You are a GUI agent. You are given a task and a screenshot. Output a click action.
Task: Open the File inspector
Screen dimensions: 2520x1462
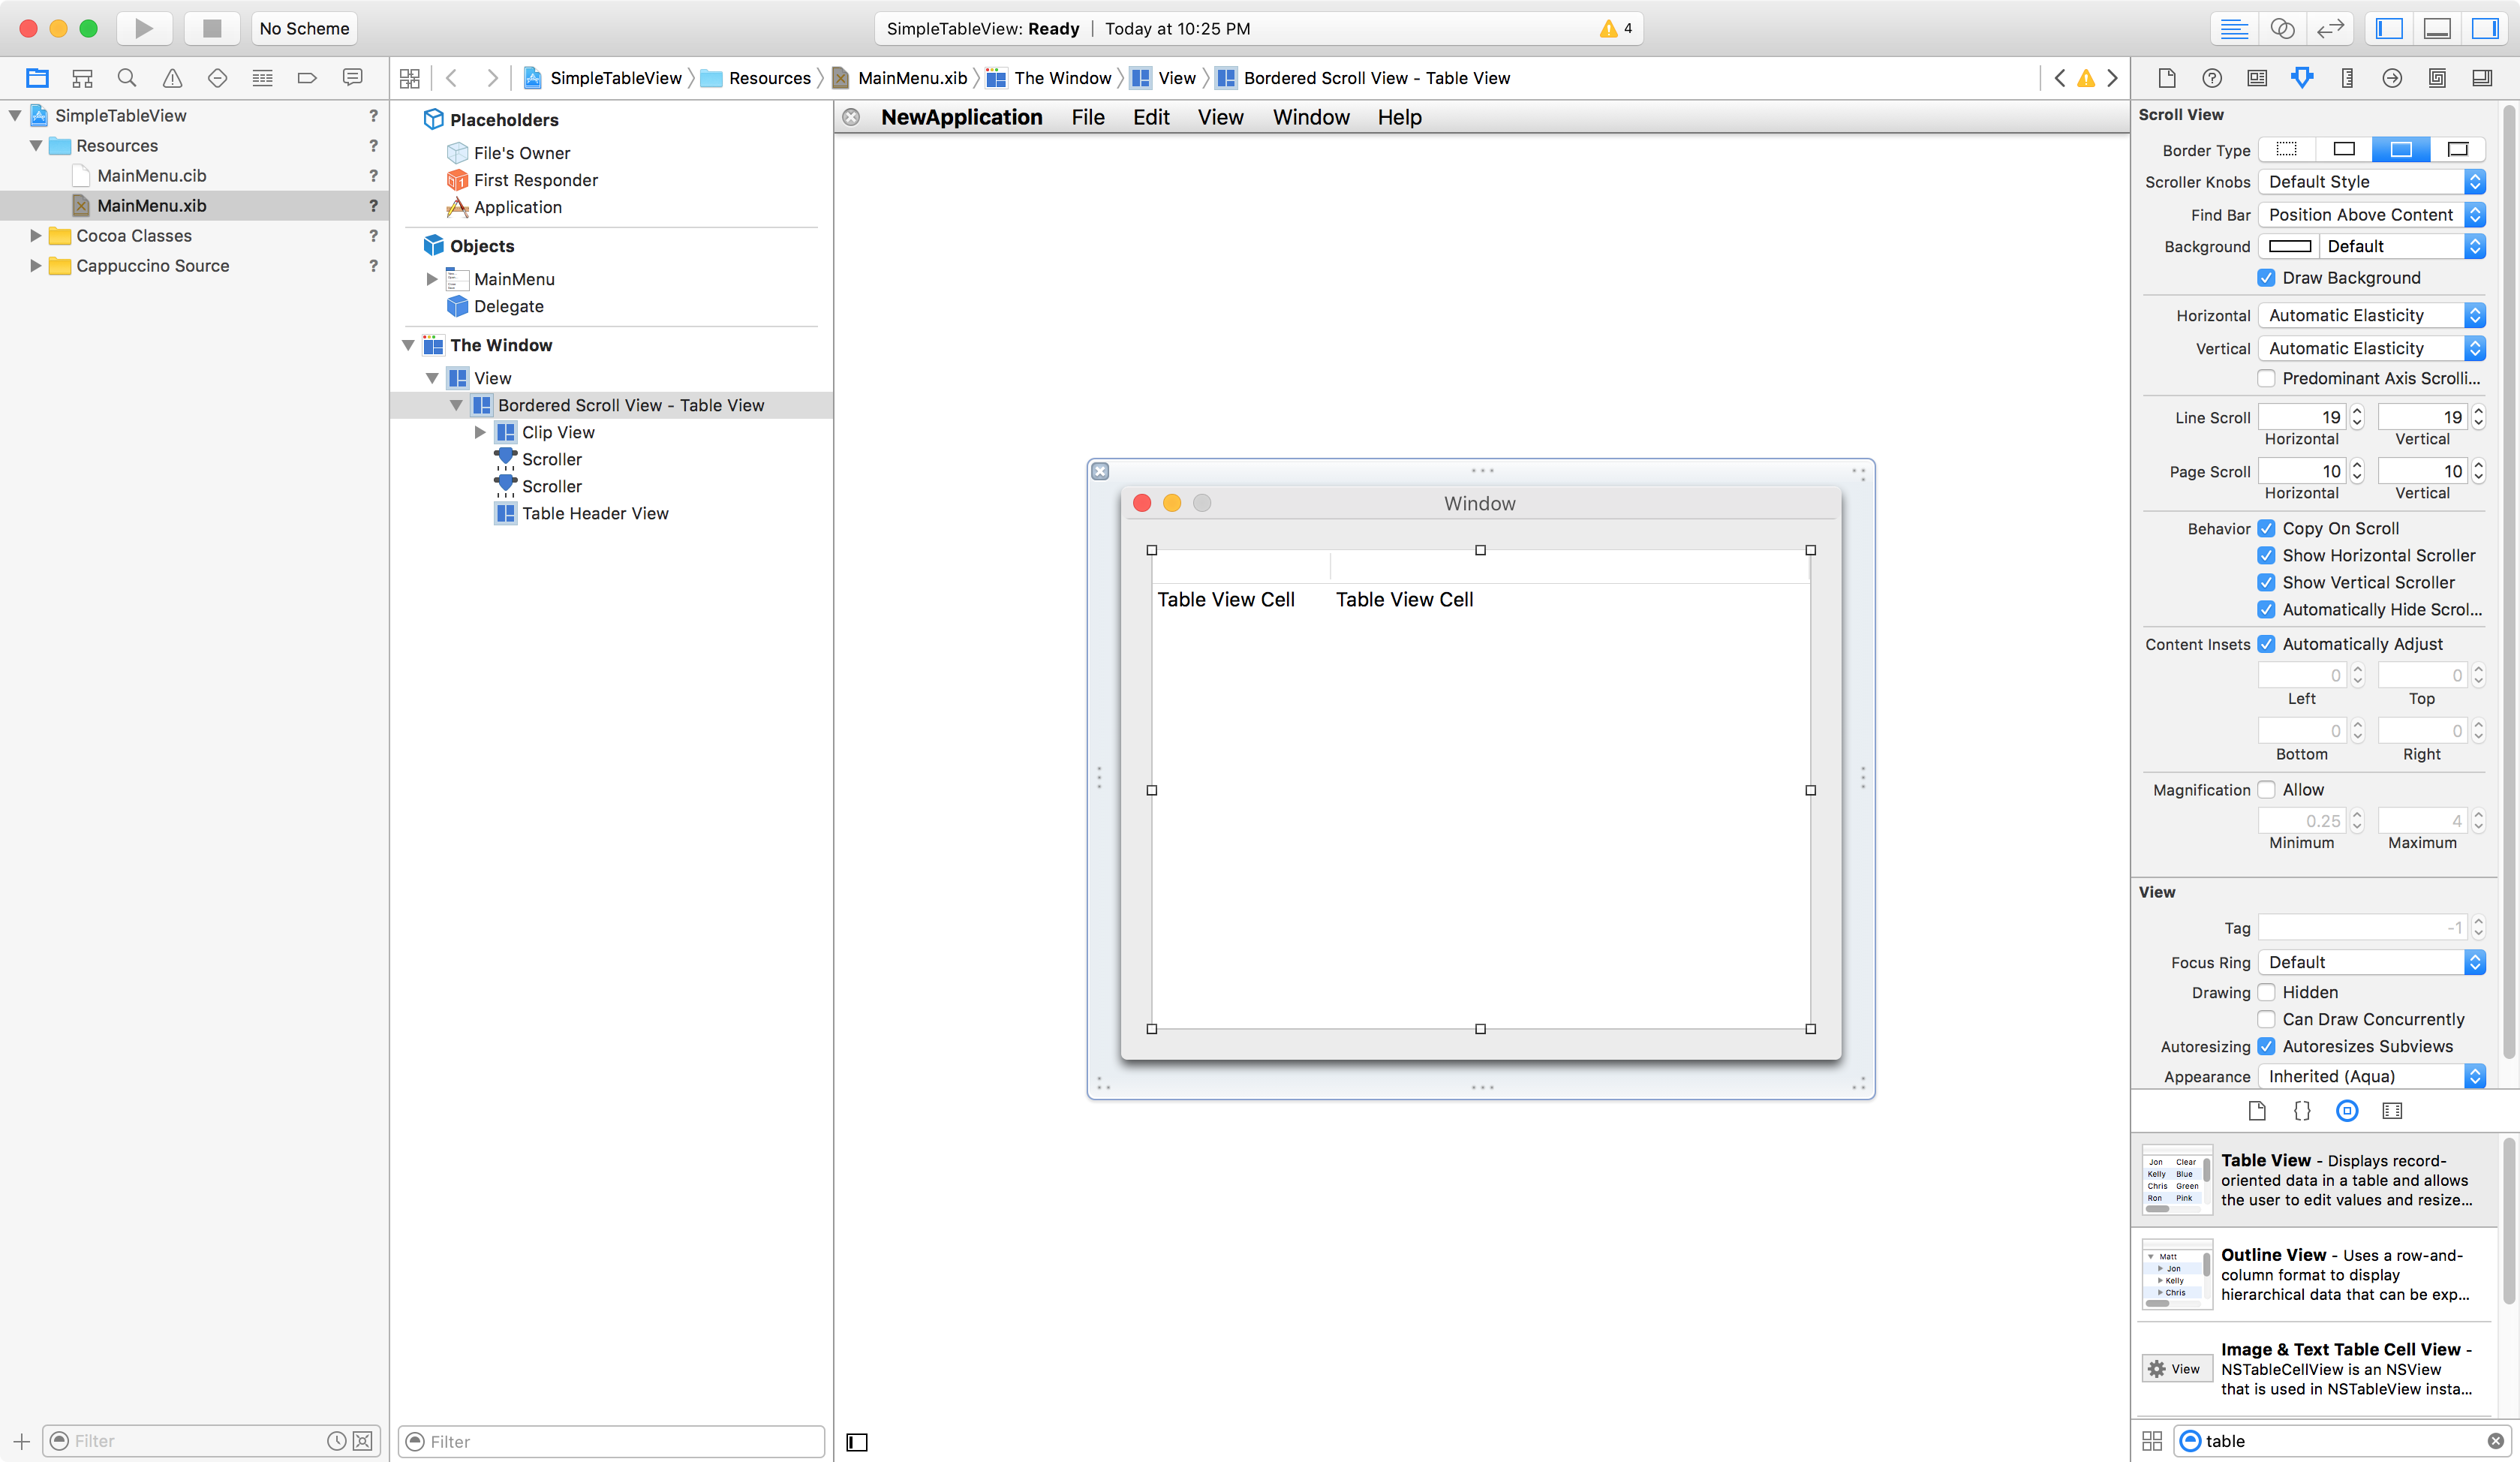(x=2167, y=78)
